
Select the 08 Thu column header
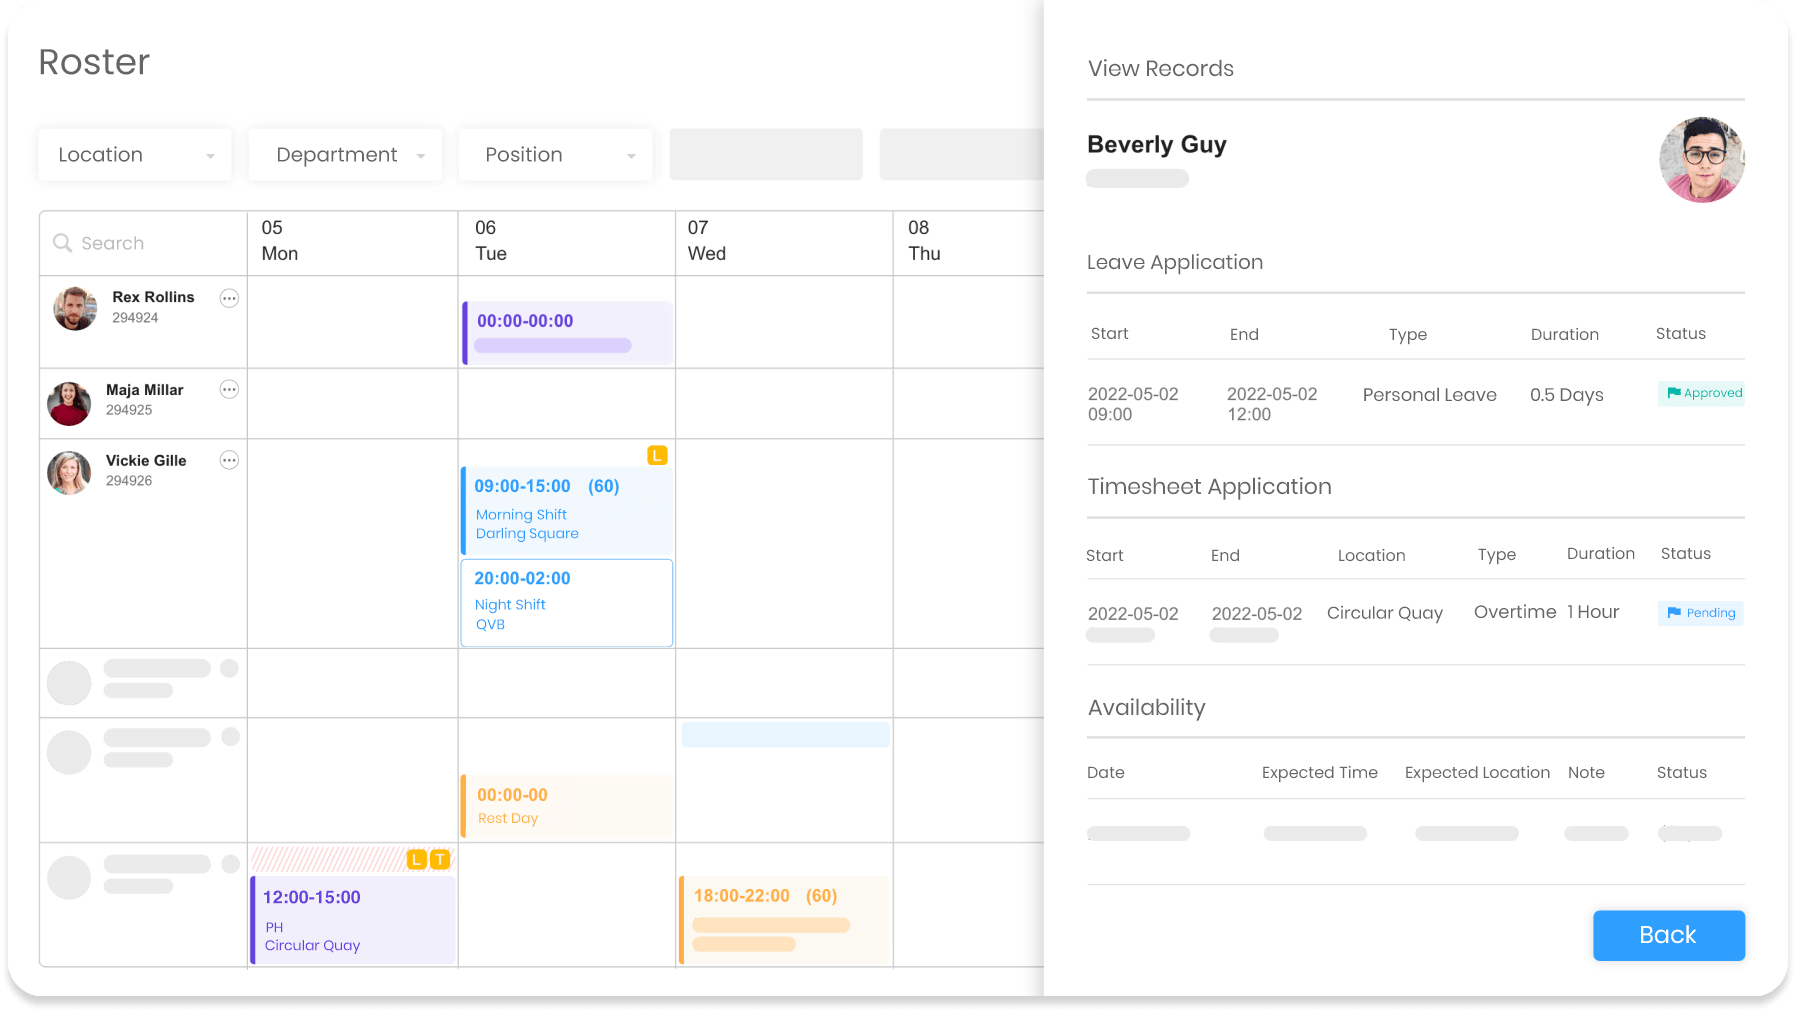pos(968,242)
